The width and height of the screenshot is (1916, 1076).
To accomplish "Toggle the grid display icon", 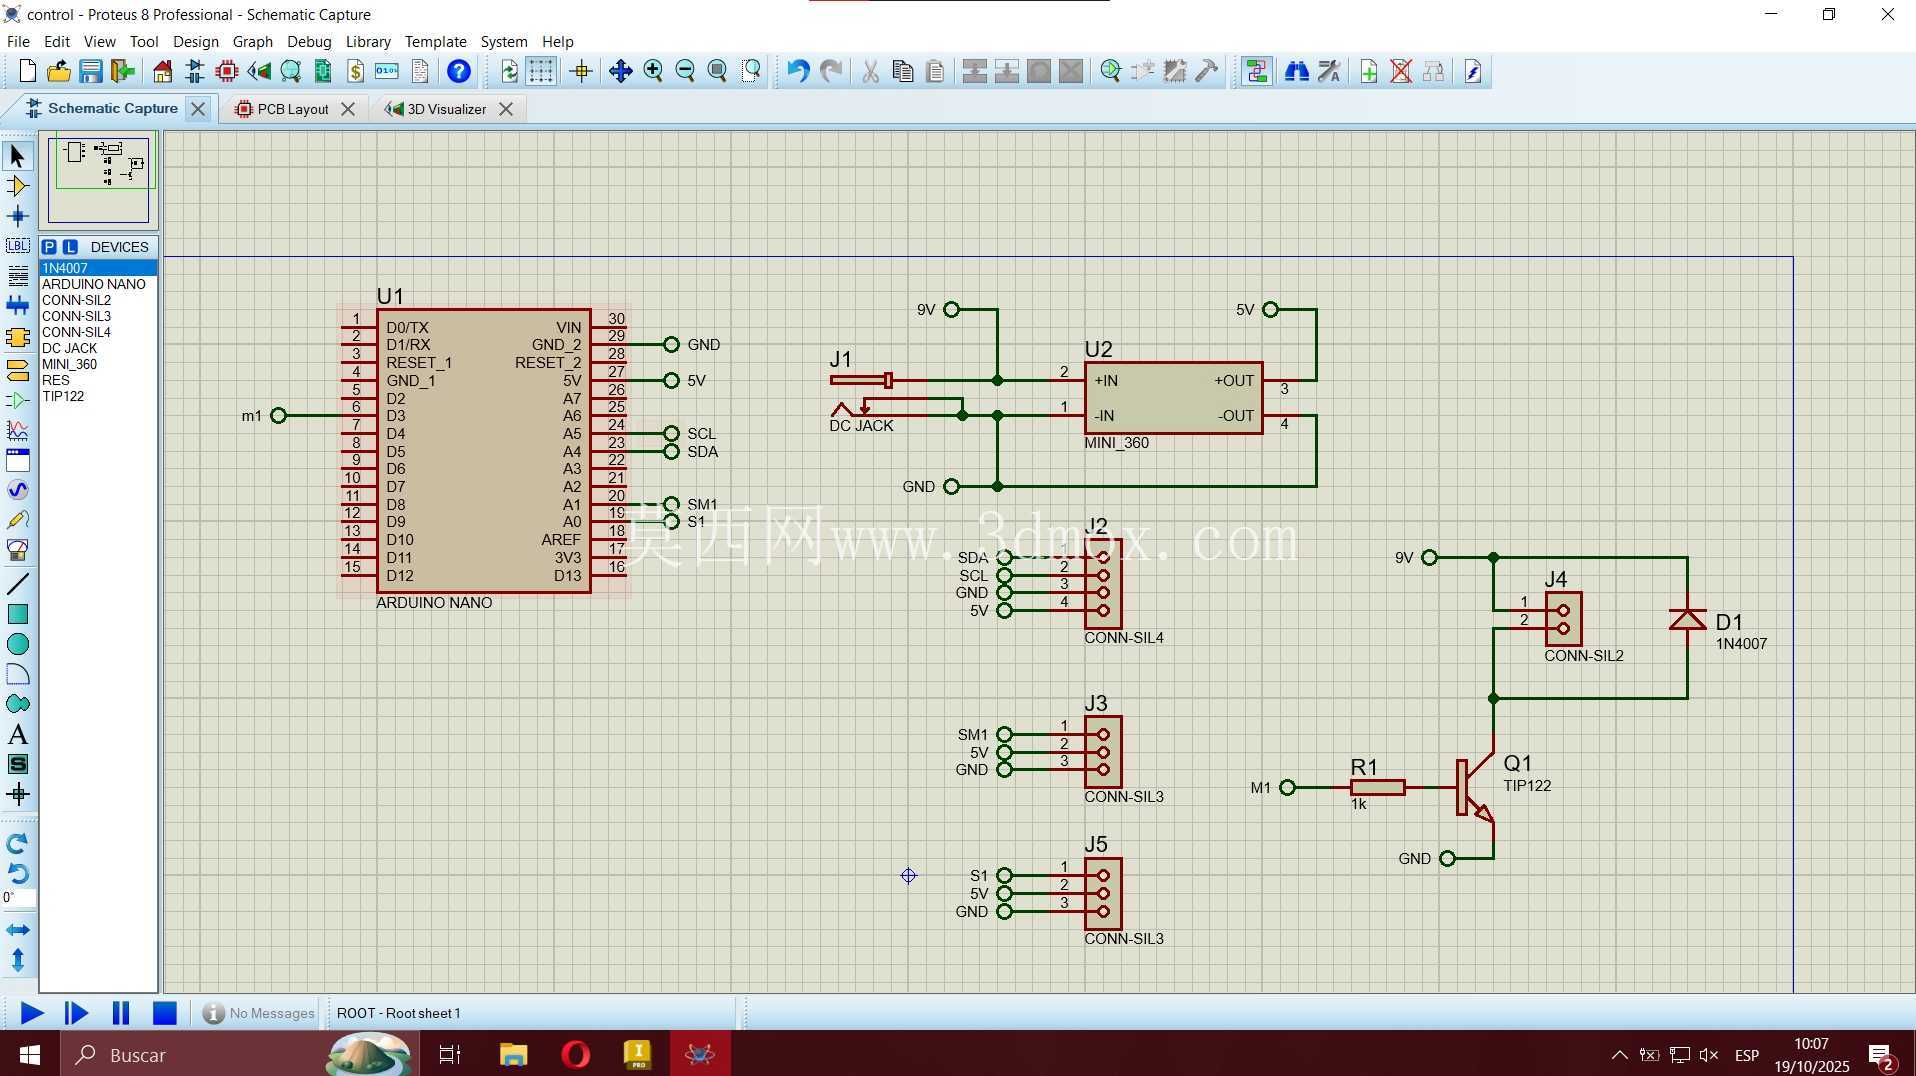I will click(x=541, y=71).
